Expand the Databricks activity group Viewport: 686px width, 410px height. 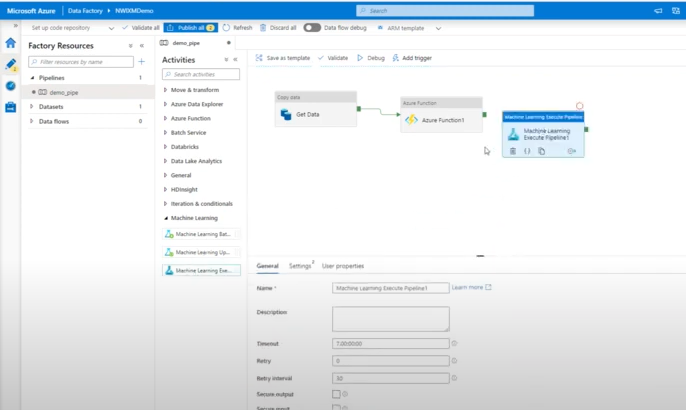click(165, 147)
